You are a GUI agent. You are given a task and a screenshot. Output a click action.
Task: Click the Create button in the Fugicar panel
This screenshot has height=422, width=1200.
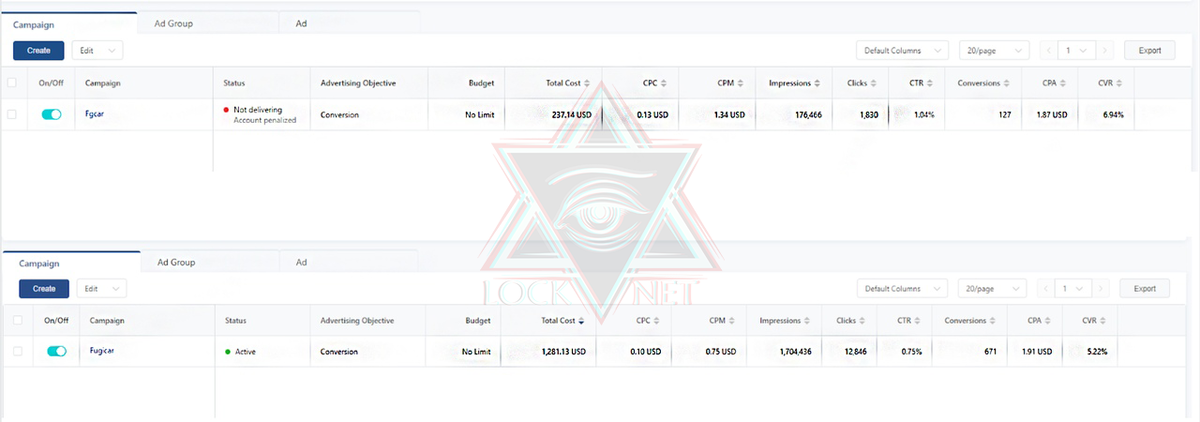tap(44, 288)
